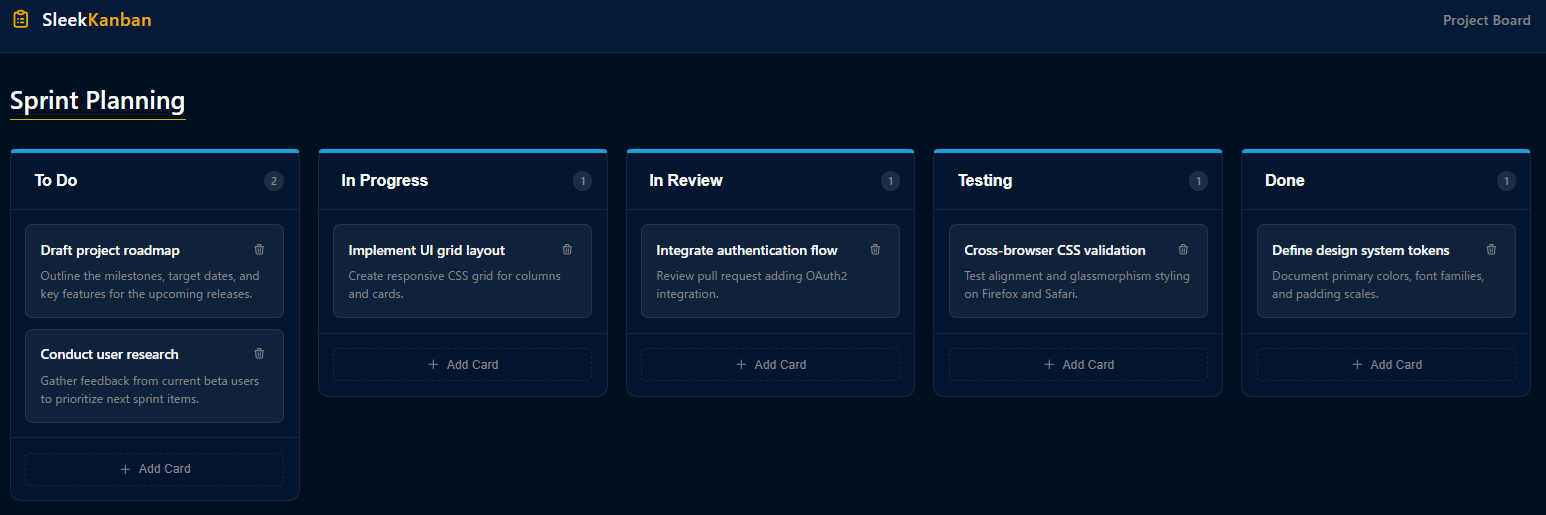
Task: Click the In Review card count badge
Action: (890, 181)
